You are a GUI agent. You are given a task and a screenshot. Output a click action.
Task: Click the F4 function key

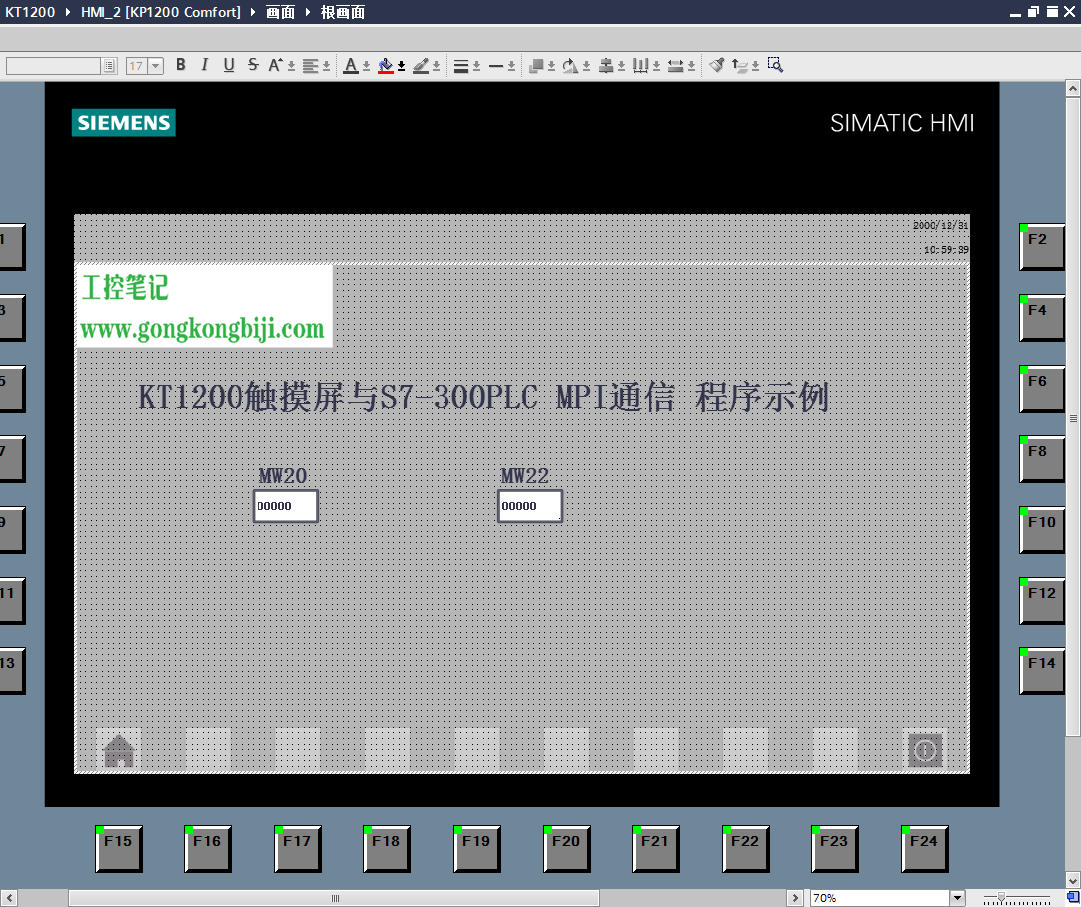tap(1042, 317)
